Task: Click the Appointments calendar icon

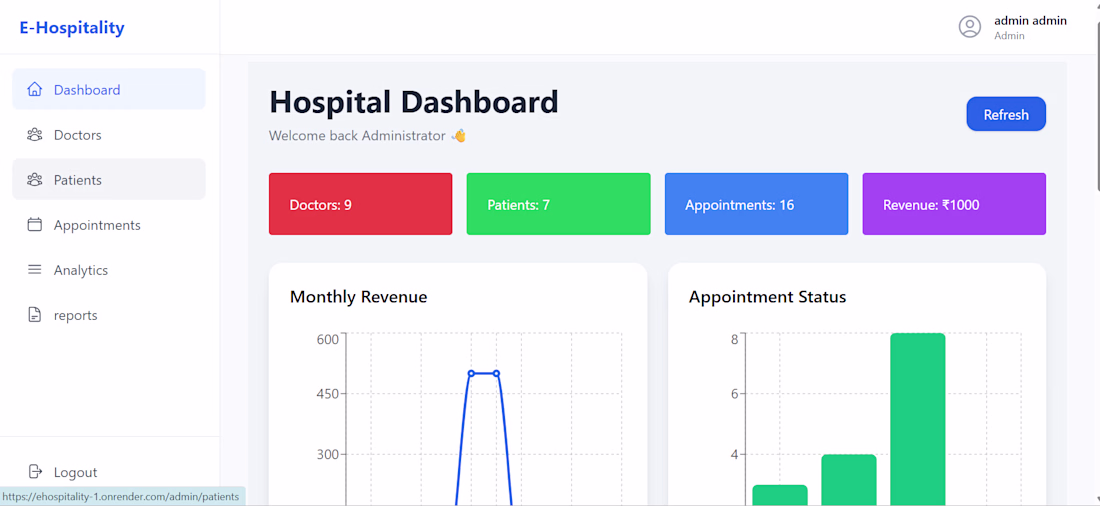Action: [34, 225]
